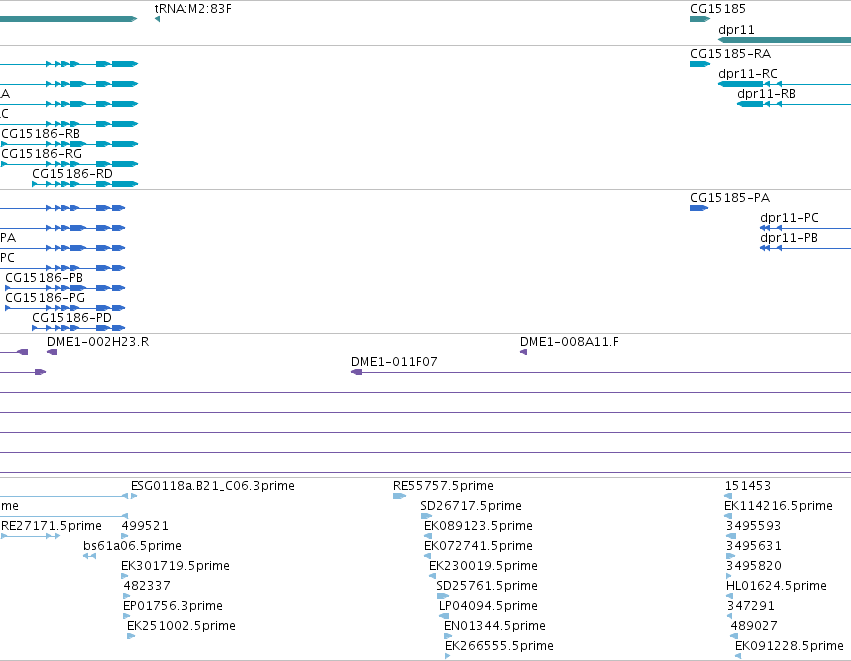Click the SD26717.5prime EST label

(x=471, y=506)
